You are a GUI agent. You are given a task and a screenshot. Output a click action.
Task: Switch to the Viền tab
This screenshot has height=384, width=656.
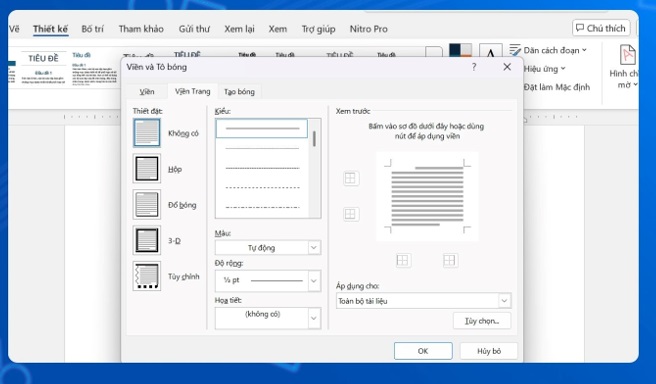[x=147, y=92]
